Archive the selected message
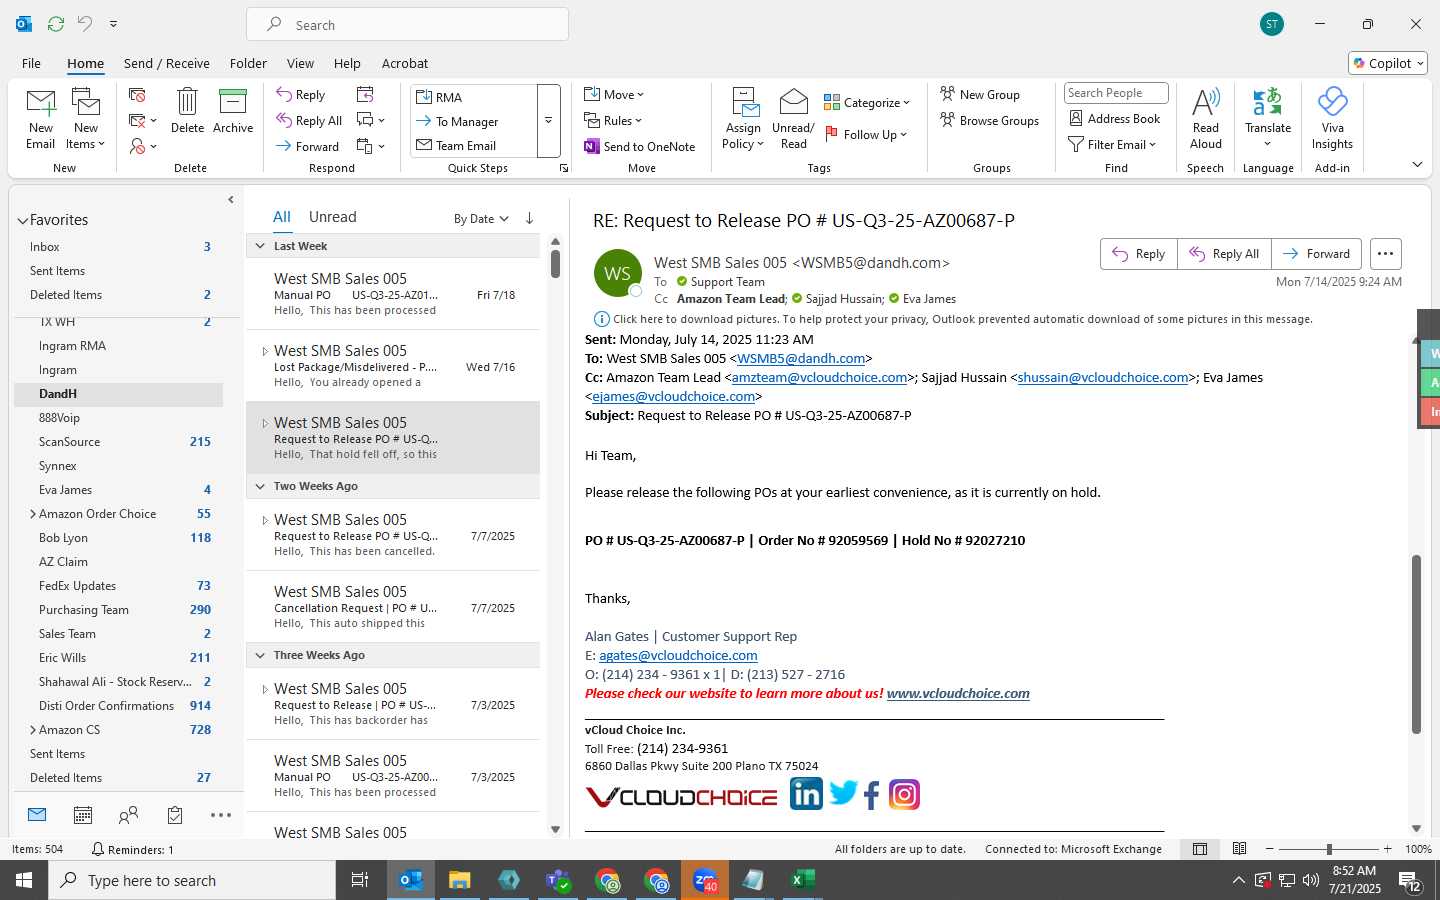Screen dimensions: 1440x900 click(233, 111)
